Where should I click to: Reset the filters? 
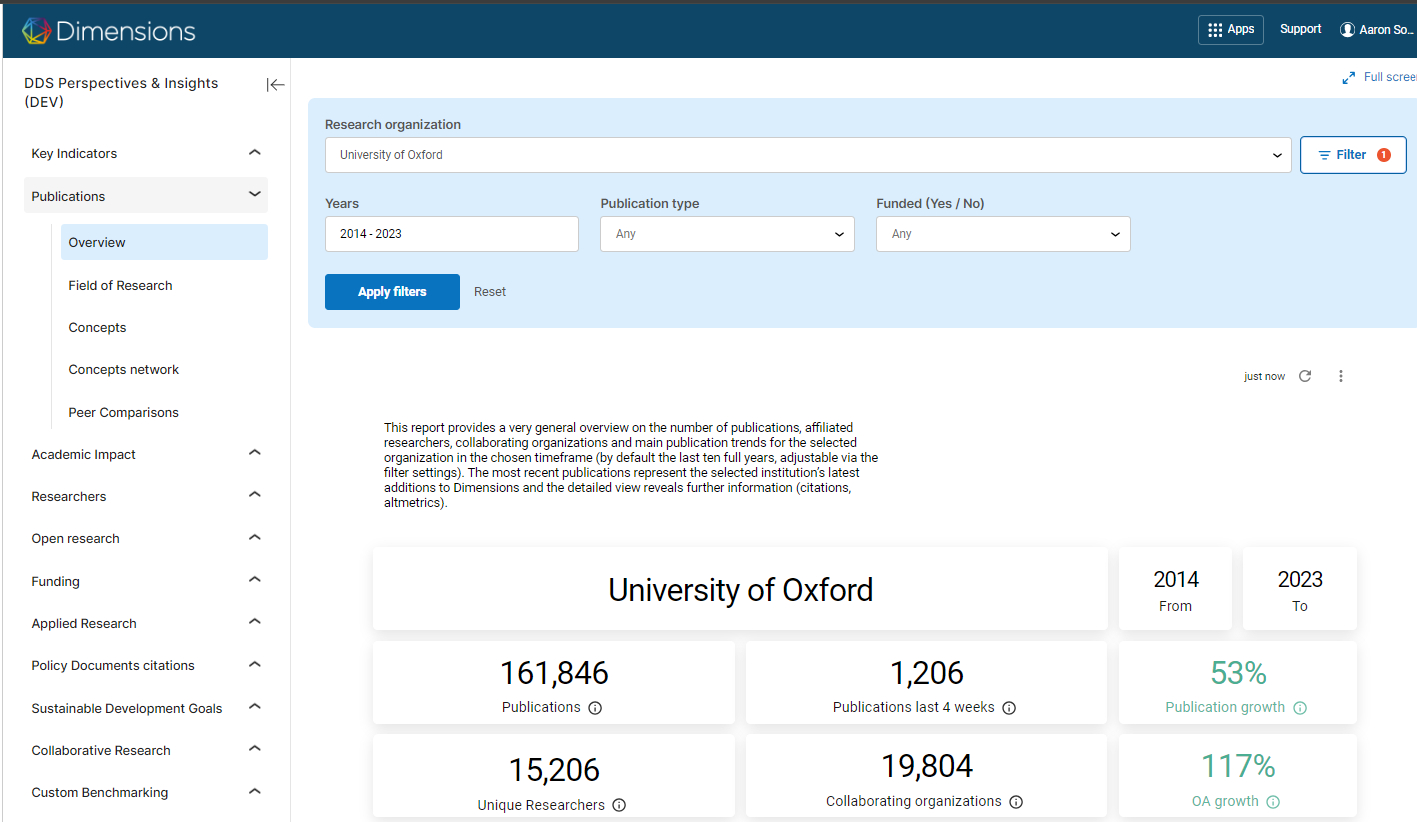pyautogui.click(x=490, y=292)
